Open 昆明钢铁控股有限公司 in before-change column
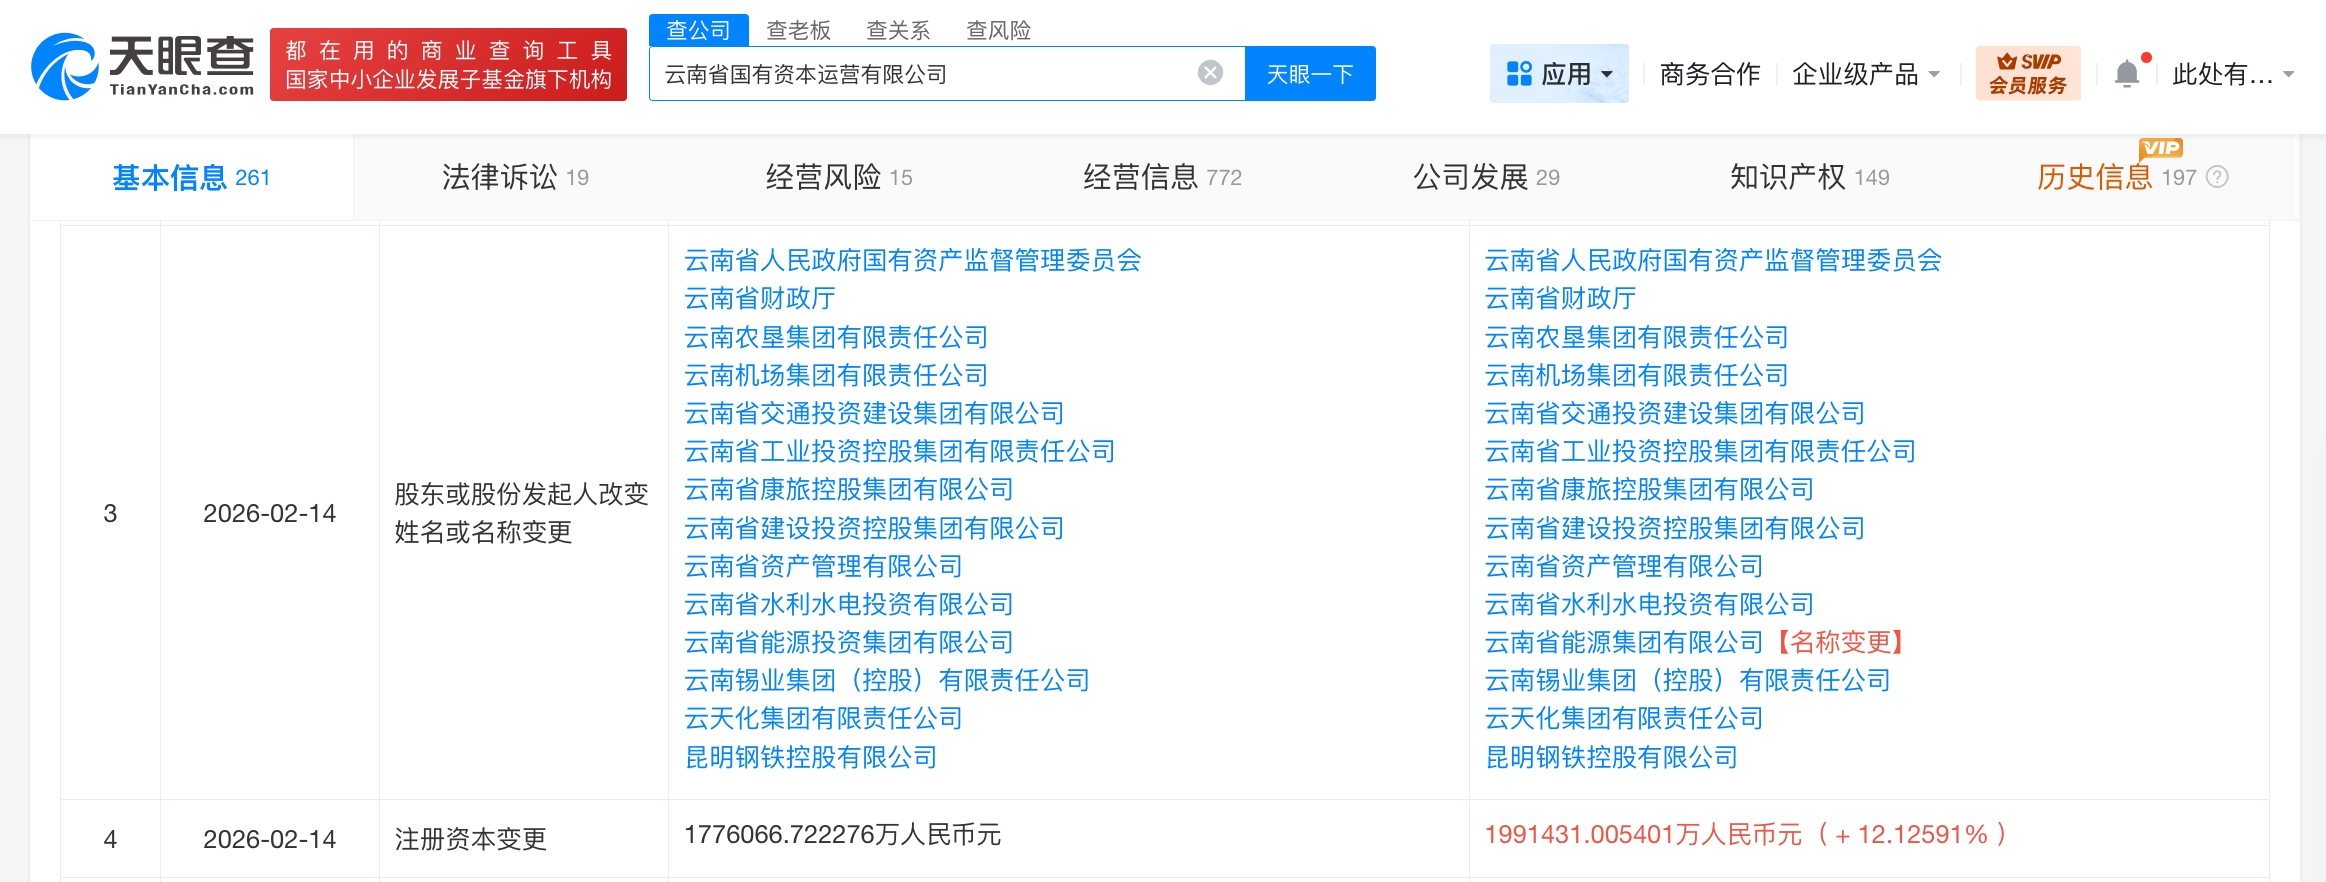The height and width of the screenshot is (882, 2326). point(811,757)
